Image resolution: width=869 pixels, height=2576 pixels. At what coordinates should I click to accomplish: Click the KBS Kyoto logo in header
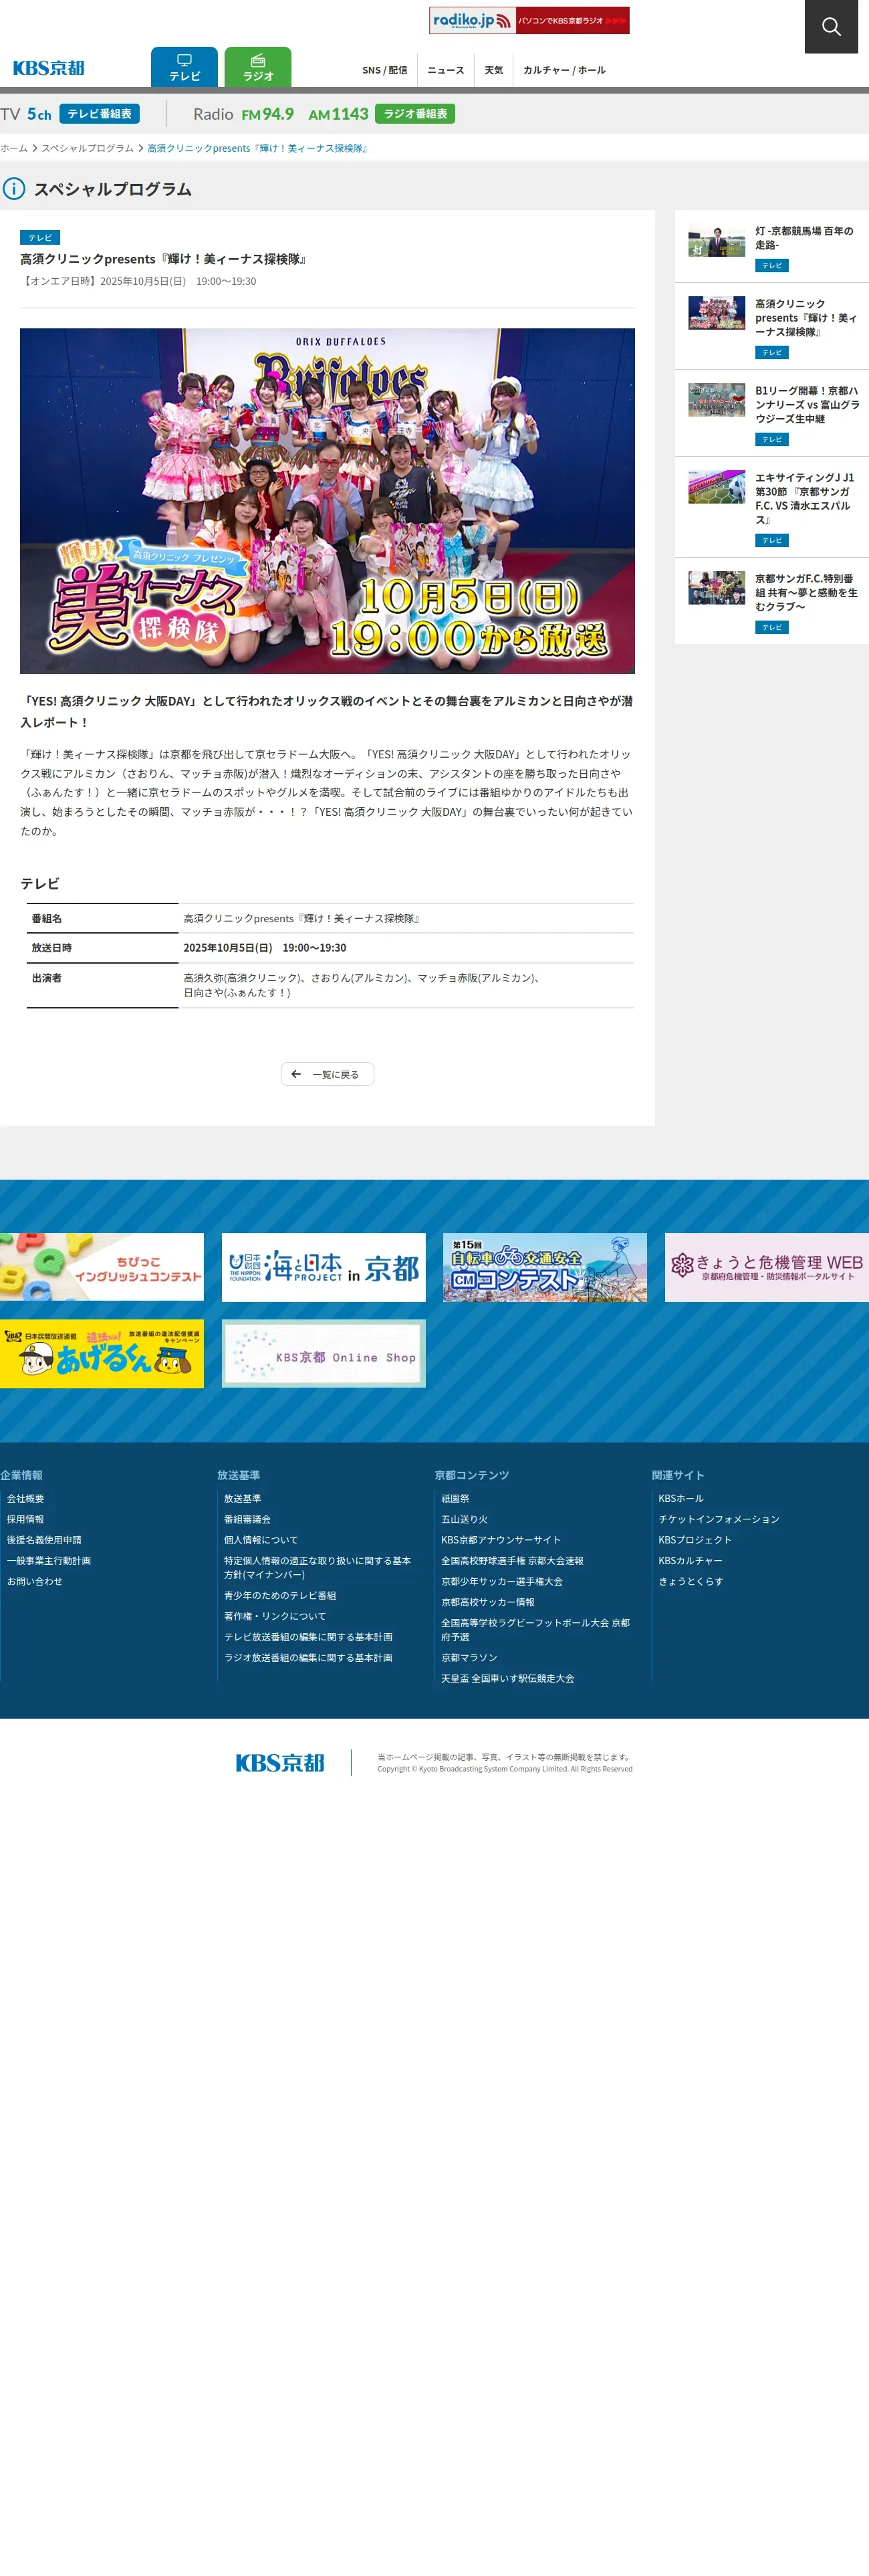(x=48, y=68)
